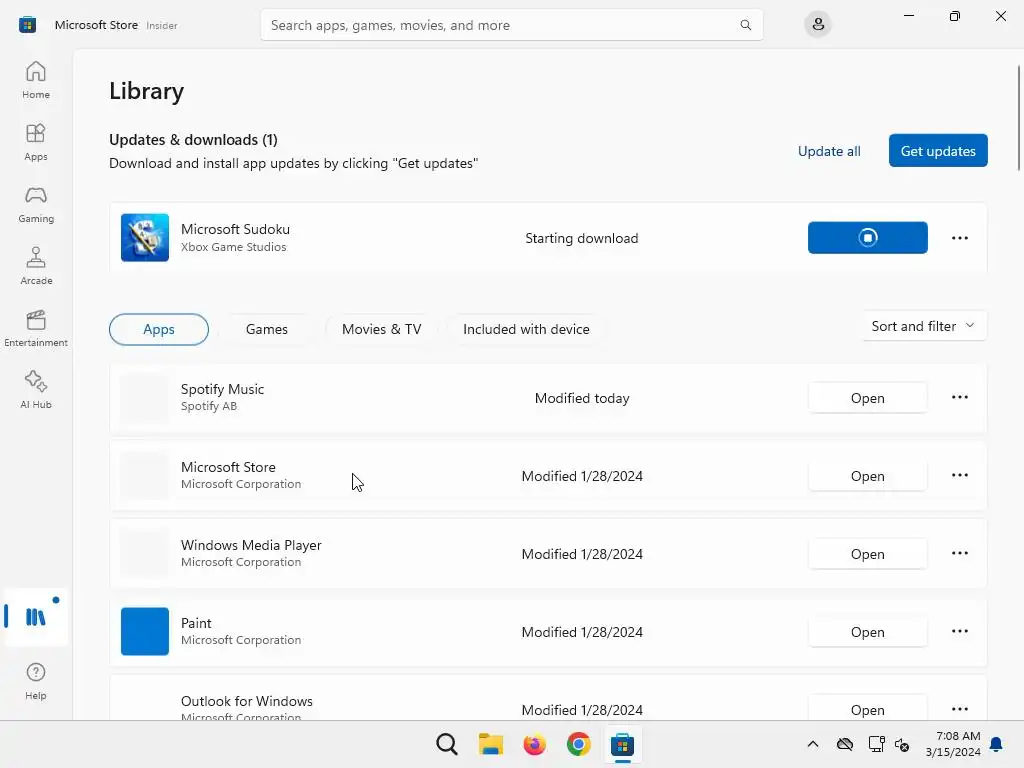Open Windows Search from the taskbar
Image resolution: width=1024 pixels, height=768 pixels.
[x=447, y=744]
